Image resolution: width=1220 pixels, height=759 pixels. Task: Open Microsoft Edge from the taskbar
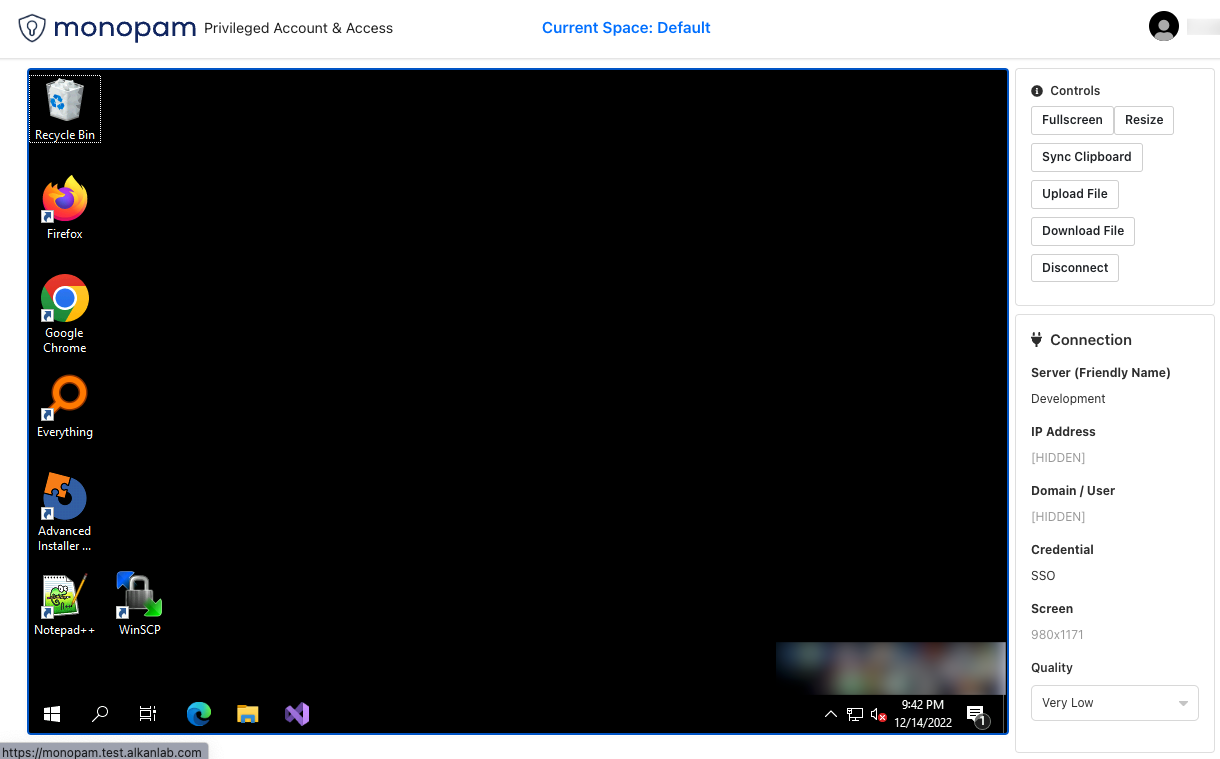pyautogui.click(x=199, y=713)
